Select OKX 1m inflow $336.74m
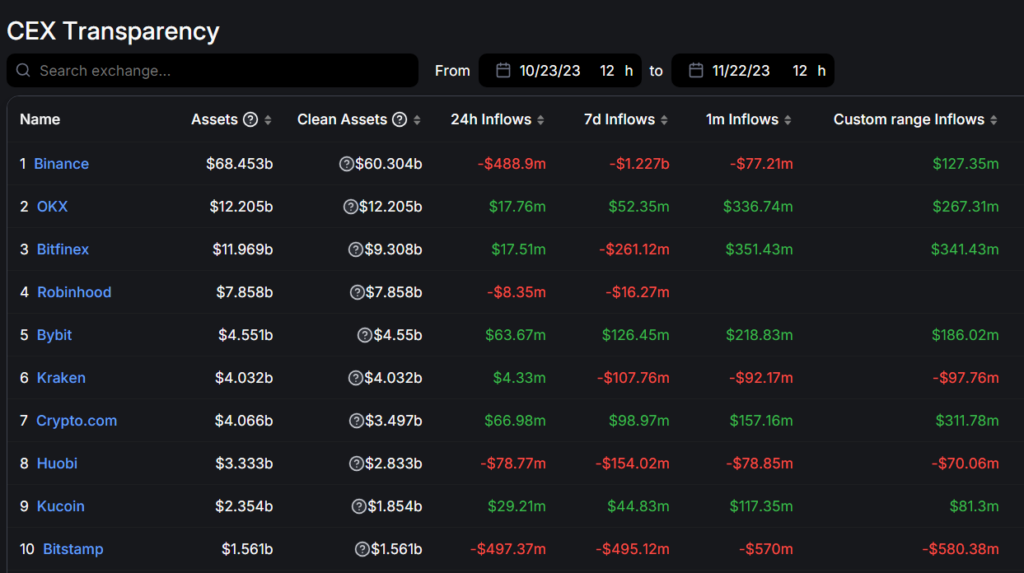The image size is (1024, 573). [758, 206]
